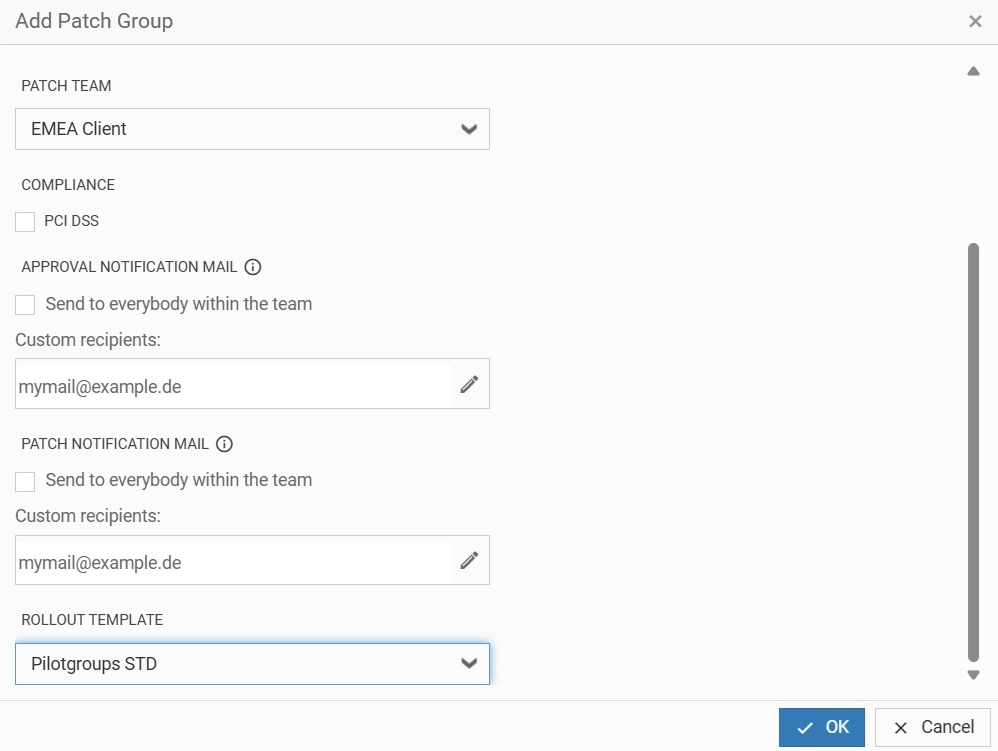
Task: Click patch notification custom recipients field
Action: (x=234, y=561)
